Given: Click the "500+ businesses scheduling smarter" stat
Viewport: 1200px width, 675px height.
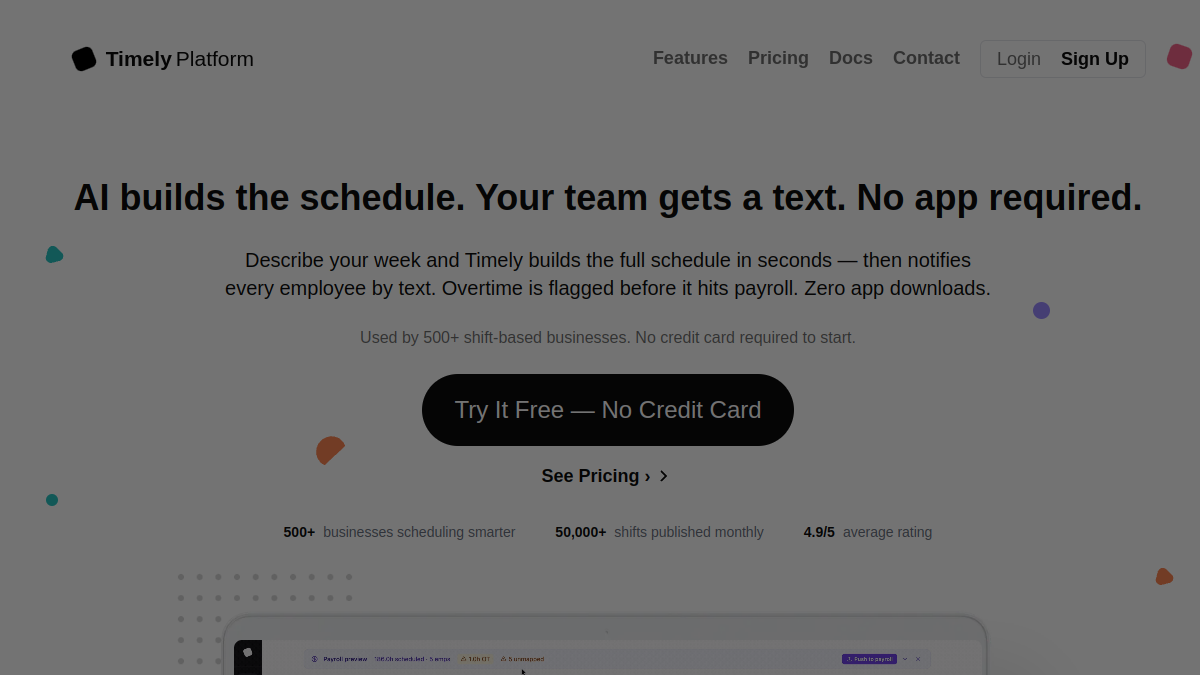Looking at the screenshot, I should click(x=400, y=532).
